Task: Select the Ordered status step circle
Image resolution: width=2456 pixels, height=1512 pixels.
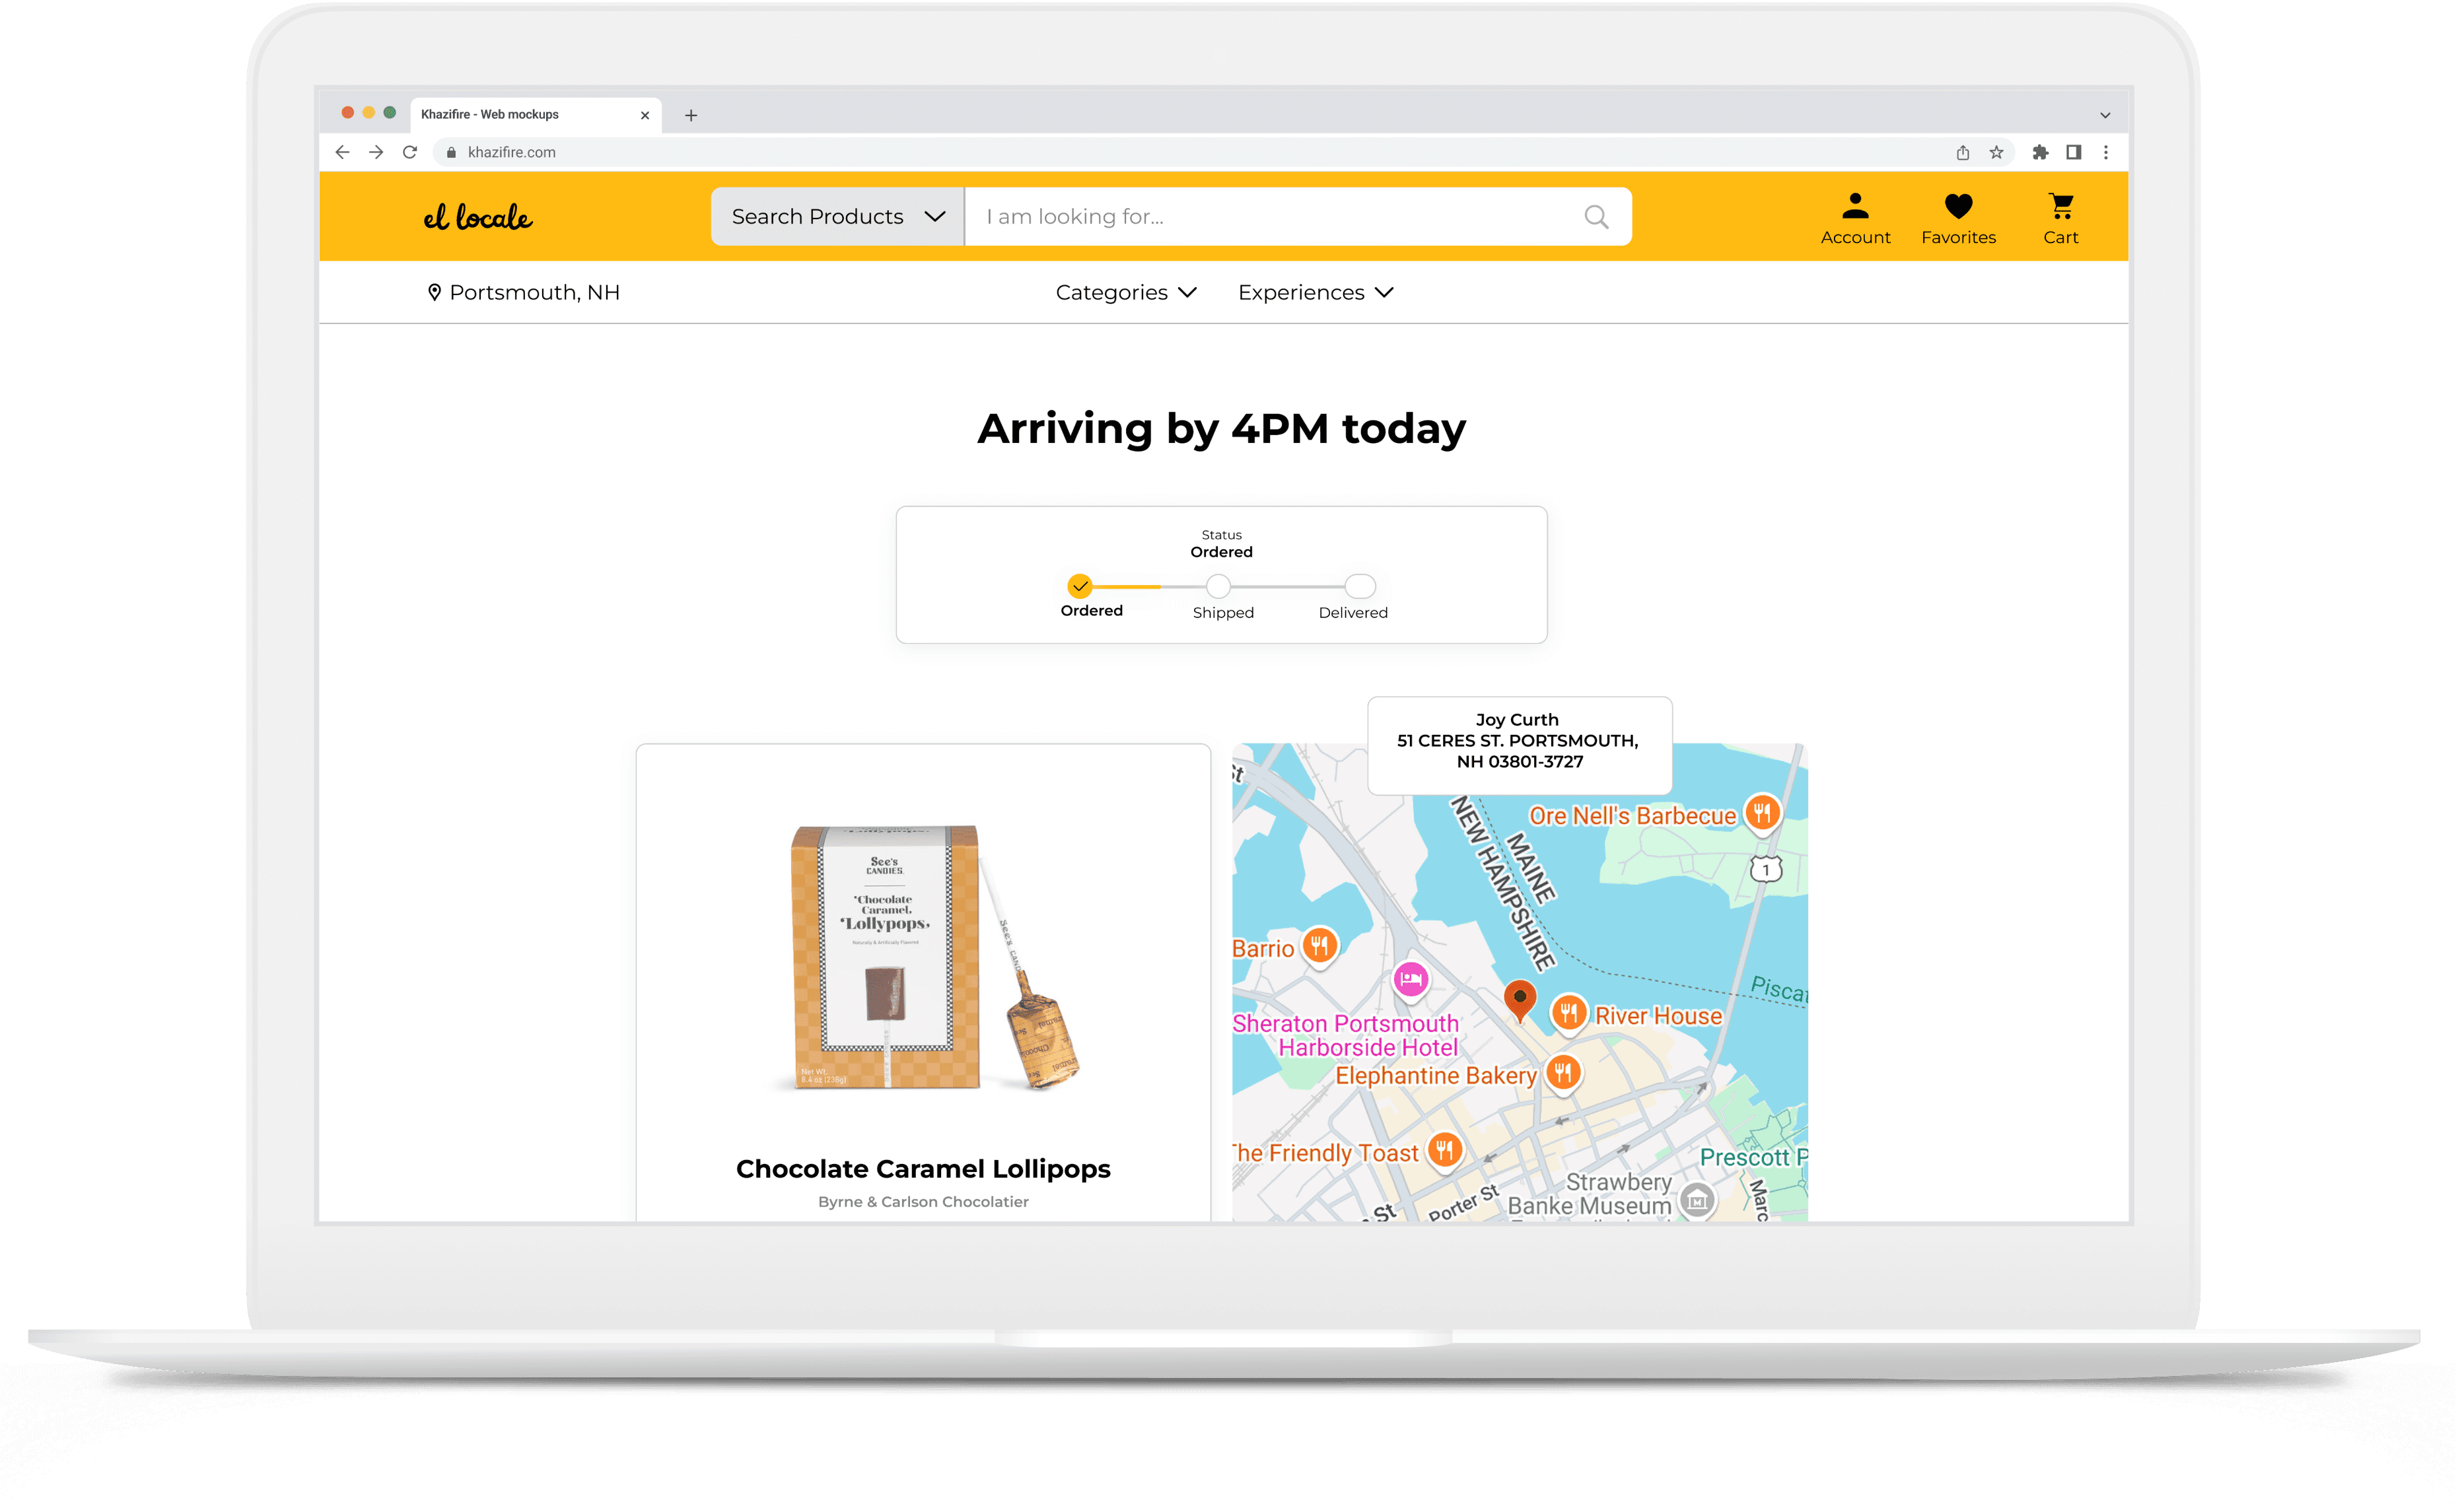Action: 1079,586
